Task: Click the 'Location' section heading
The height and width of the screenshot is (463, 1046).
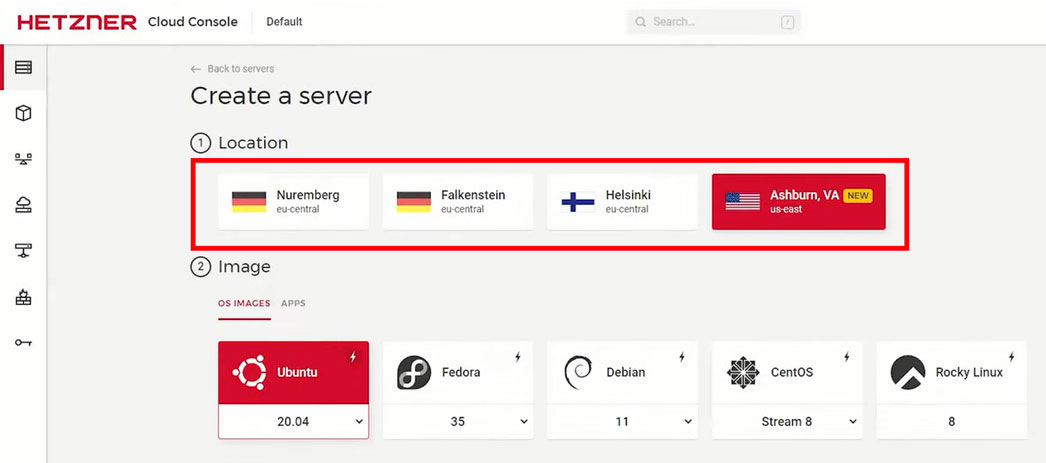Action: (253, 143)
